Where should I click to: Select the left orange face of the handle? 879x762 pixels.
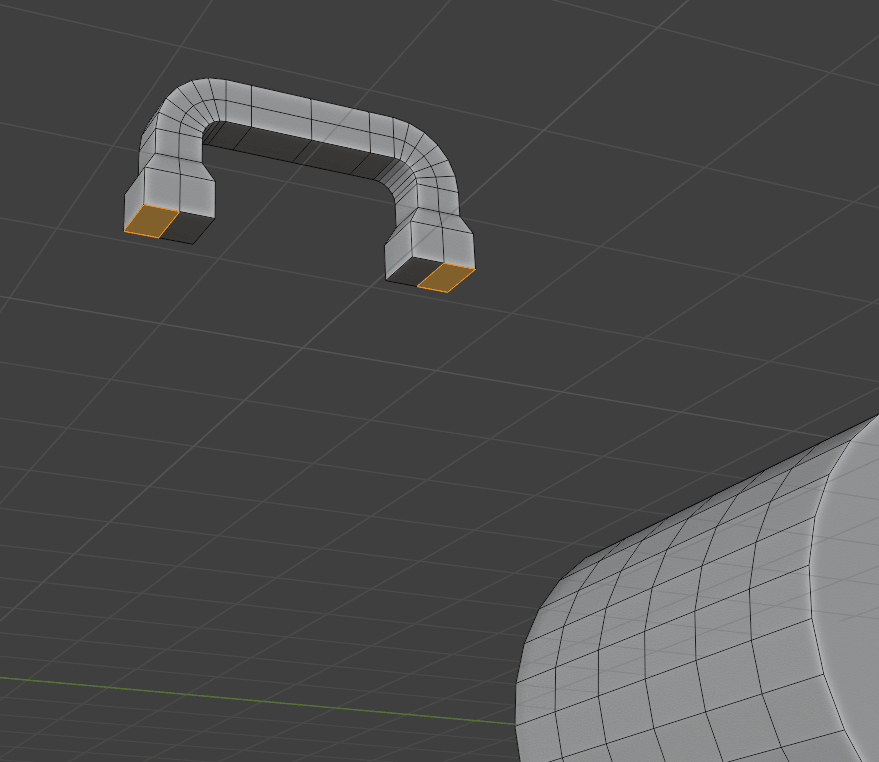coord(151,221)
